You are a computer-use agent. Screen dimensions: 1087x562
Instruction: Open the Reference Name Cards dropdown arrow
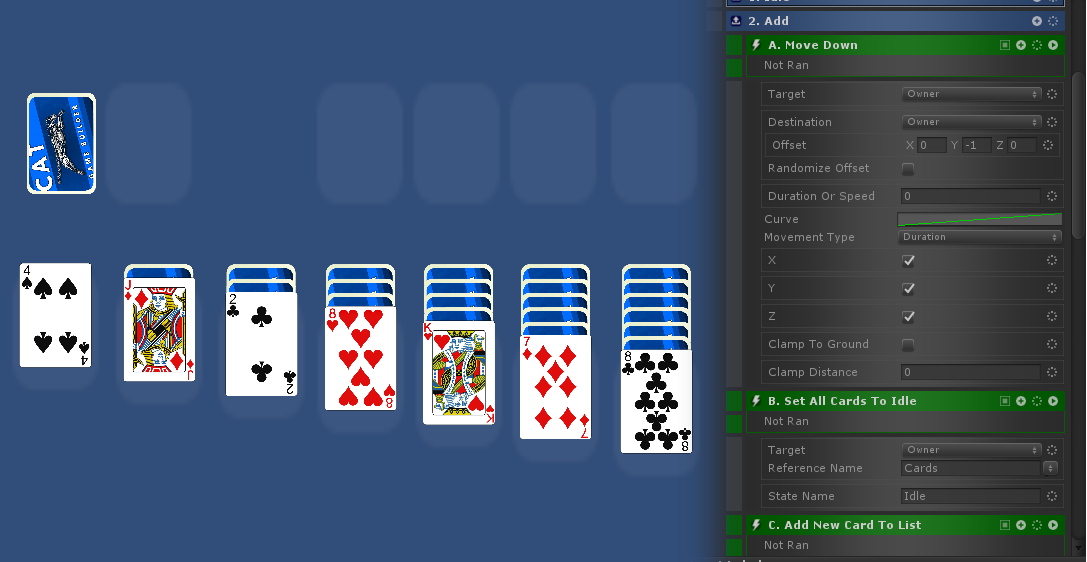tap(1050, 468)
